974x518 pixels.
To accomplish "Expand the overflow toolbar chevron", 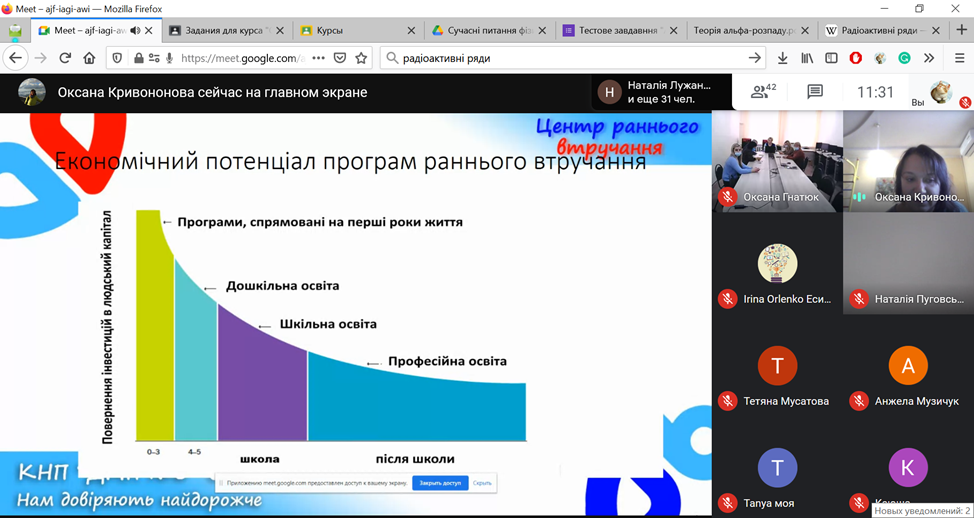I will click(x=929, y=58).
